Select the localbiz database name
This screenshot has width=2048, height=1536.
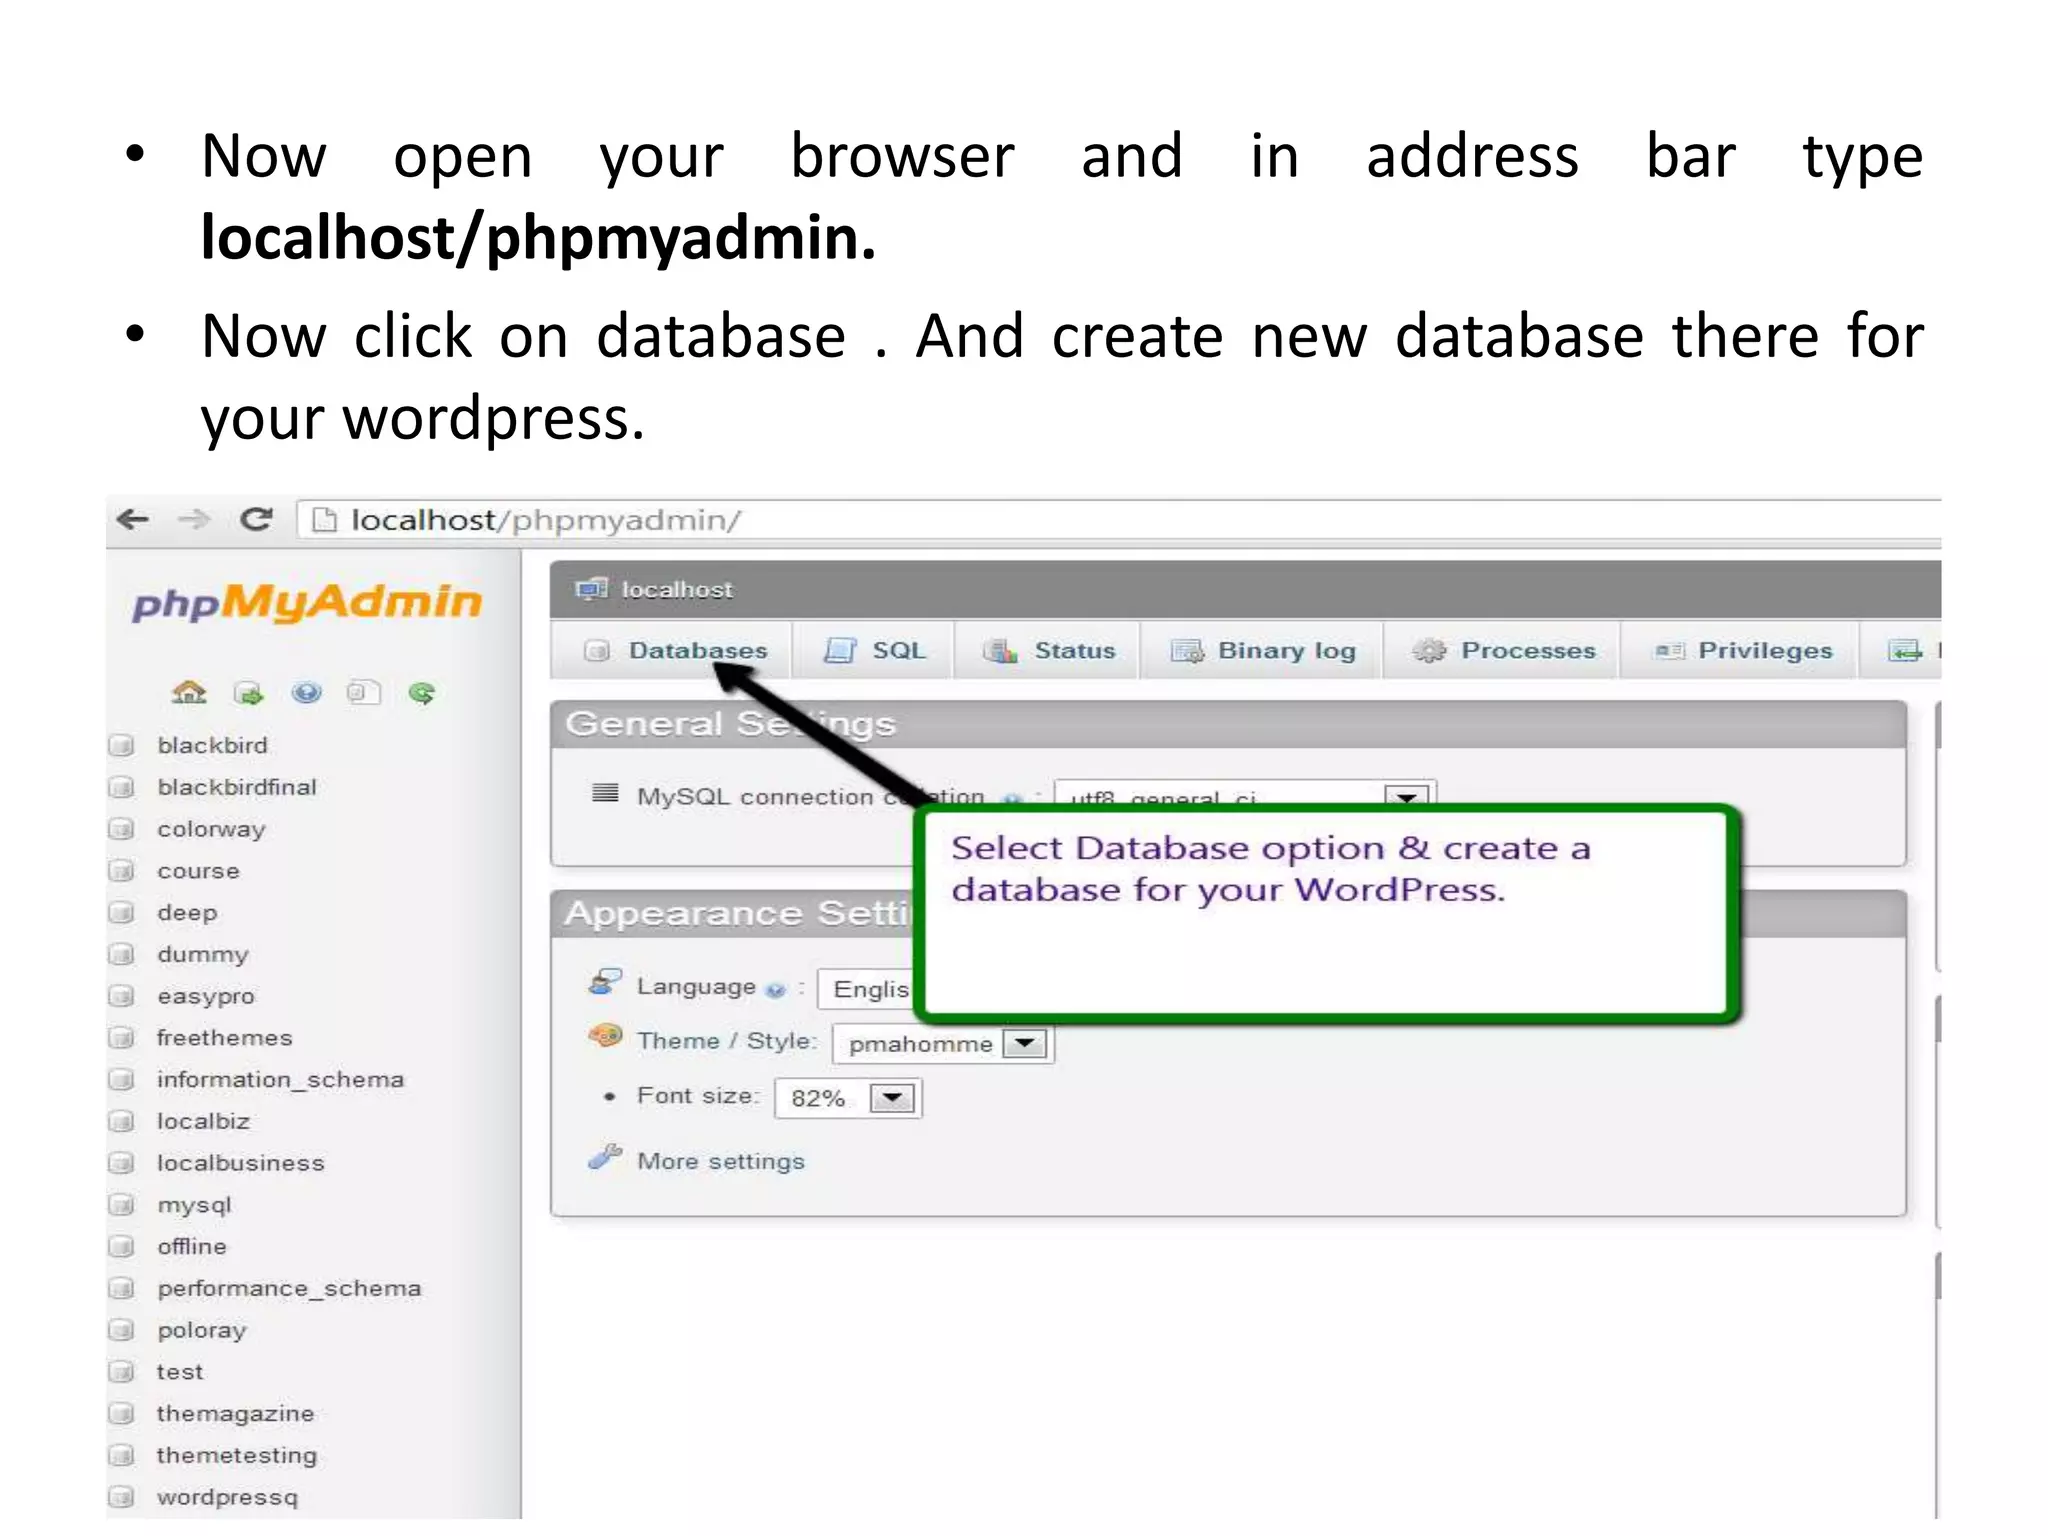[203, 1121]
